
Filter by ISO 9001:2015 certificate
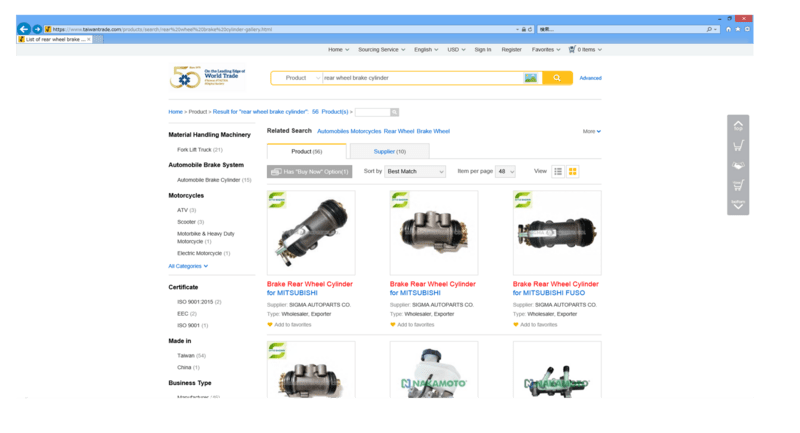coord(199,302)
